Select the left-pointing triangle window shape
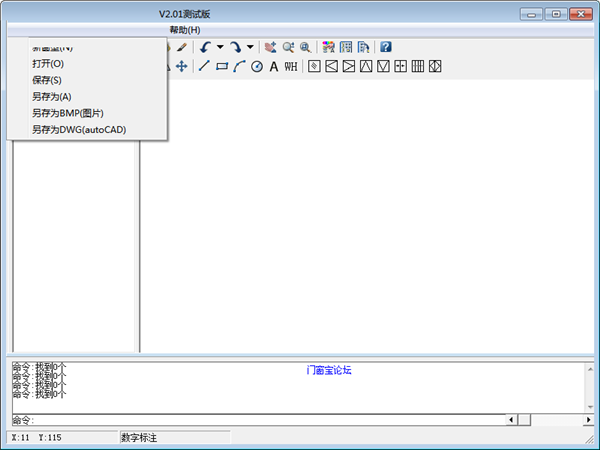The height and width of the screenshot is (450, 600). coord(331,66)
